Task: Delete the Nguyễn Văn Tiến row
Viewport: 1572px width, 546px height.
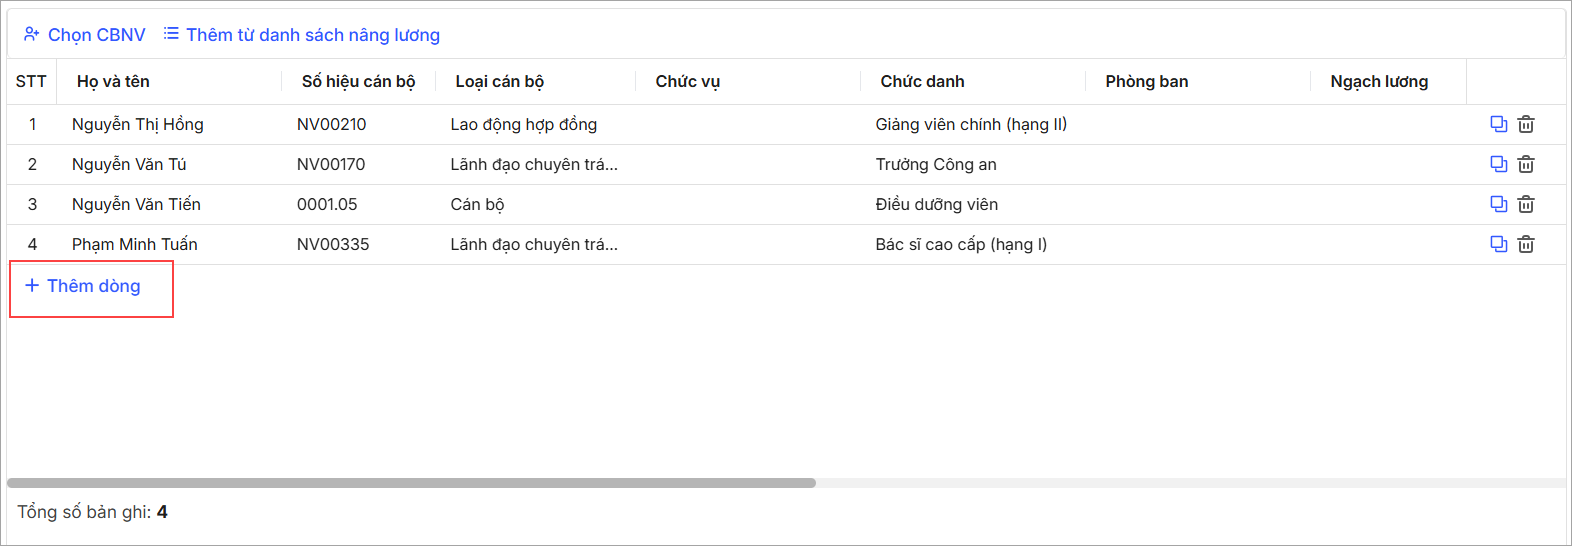Action: 1526,204
